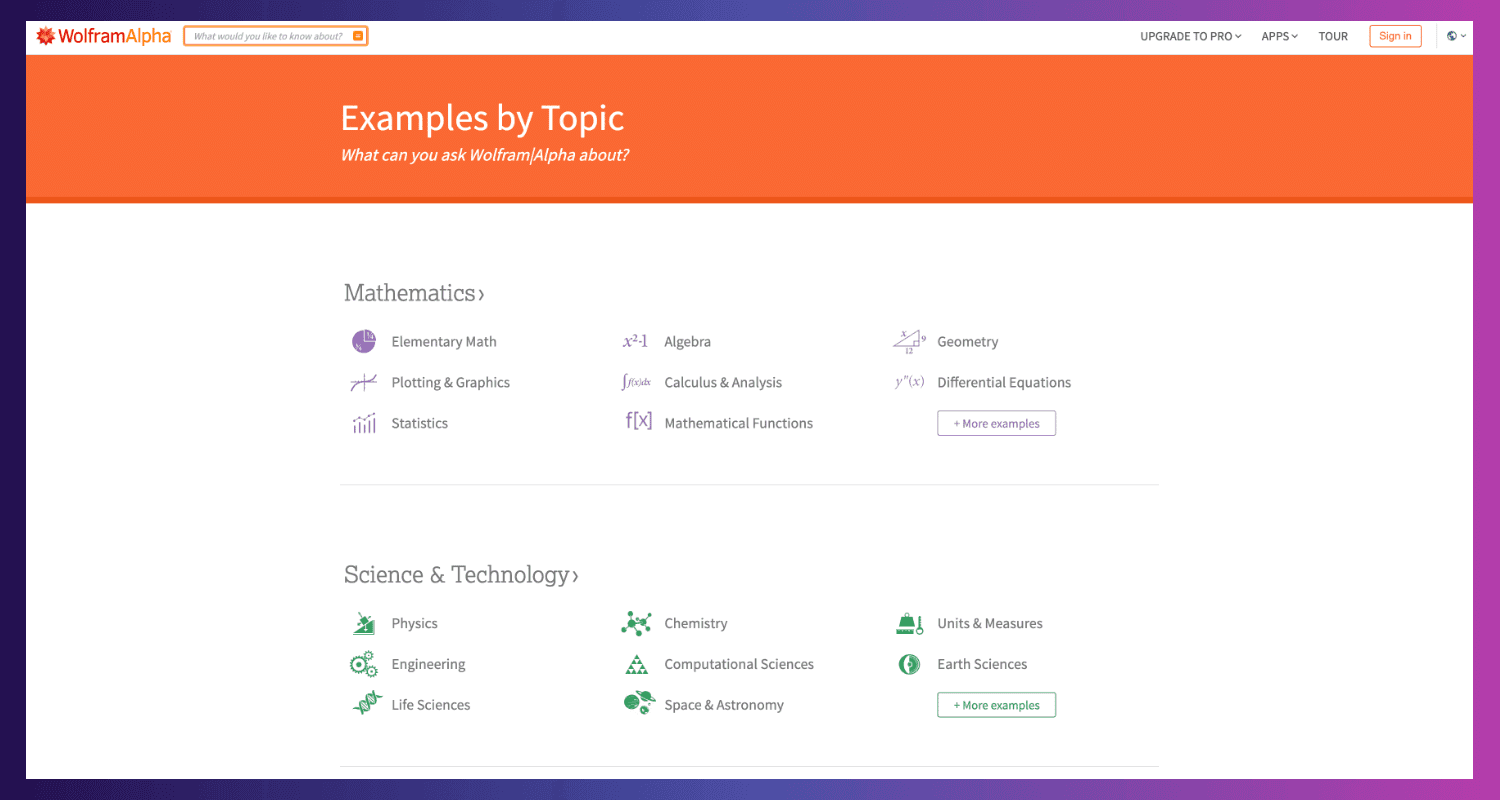Expand the Mathematics section heading

(x=414, y=293)
